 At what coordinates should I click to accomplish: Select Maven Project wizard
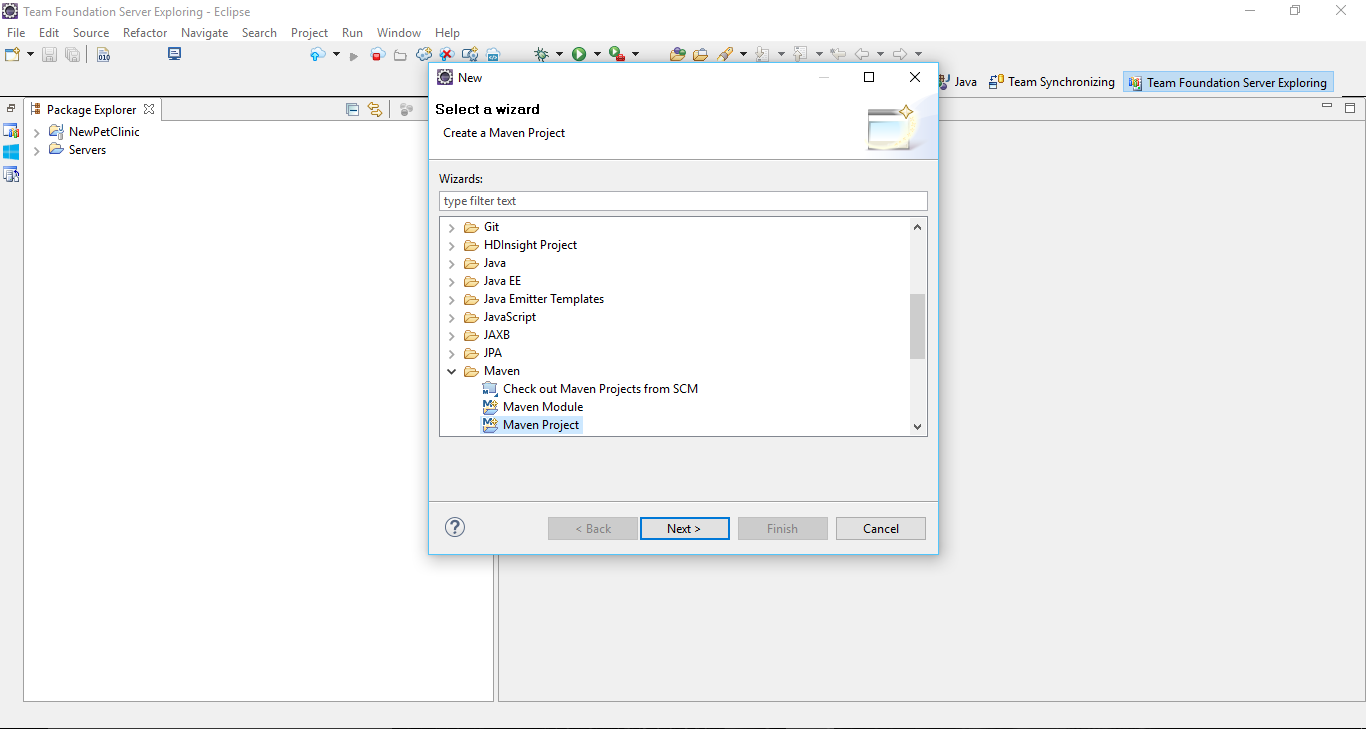pos(531,425)
